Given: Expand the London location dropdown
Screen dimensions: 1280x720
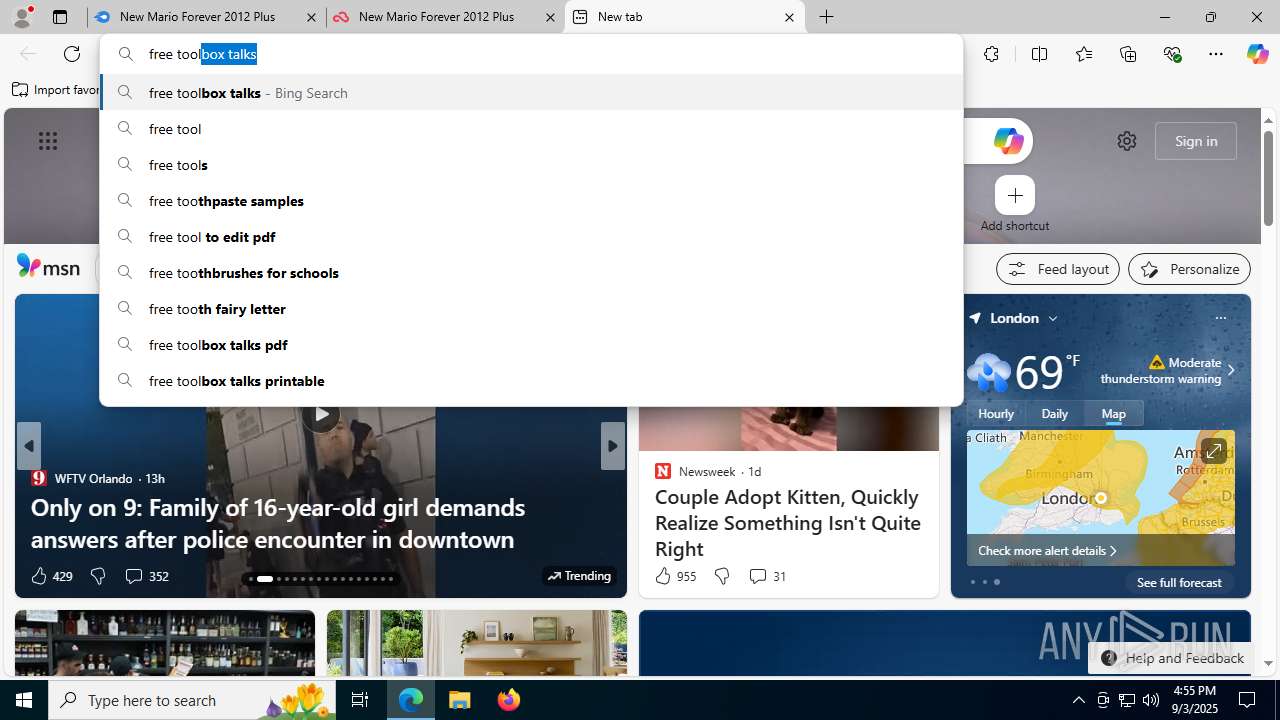Looking at the screenshot, I should pyautogui.click(x=1053, y=318).
